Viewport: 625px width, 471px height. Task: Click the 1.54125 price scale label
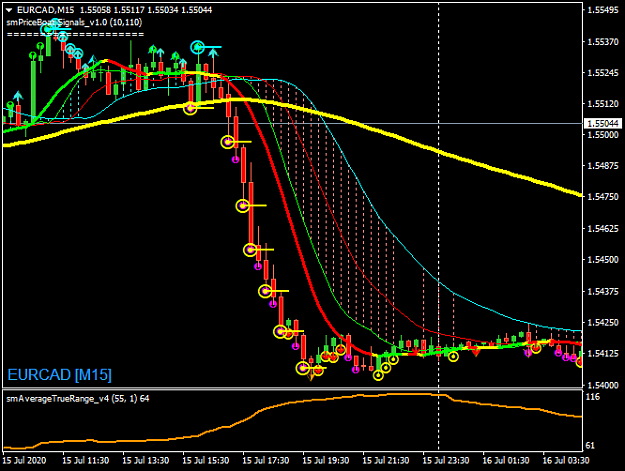[603, 353]
